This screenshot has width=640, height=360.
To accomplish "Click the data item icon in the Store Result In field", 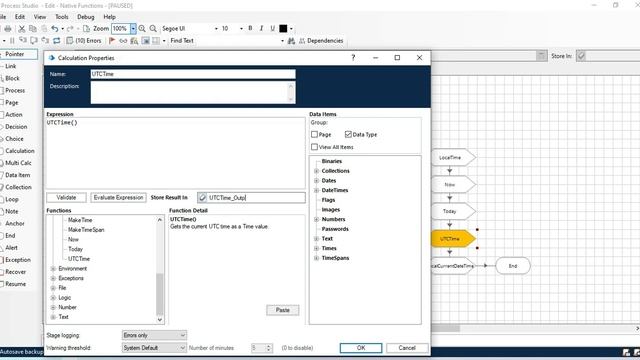I will [202, 198].
